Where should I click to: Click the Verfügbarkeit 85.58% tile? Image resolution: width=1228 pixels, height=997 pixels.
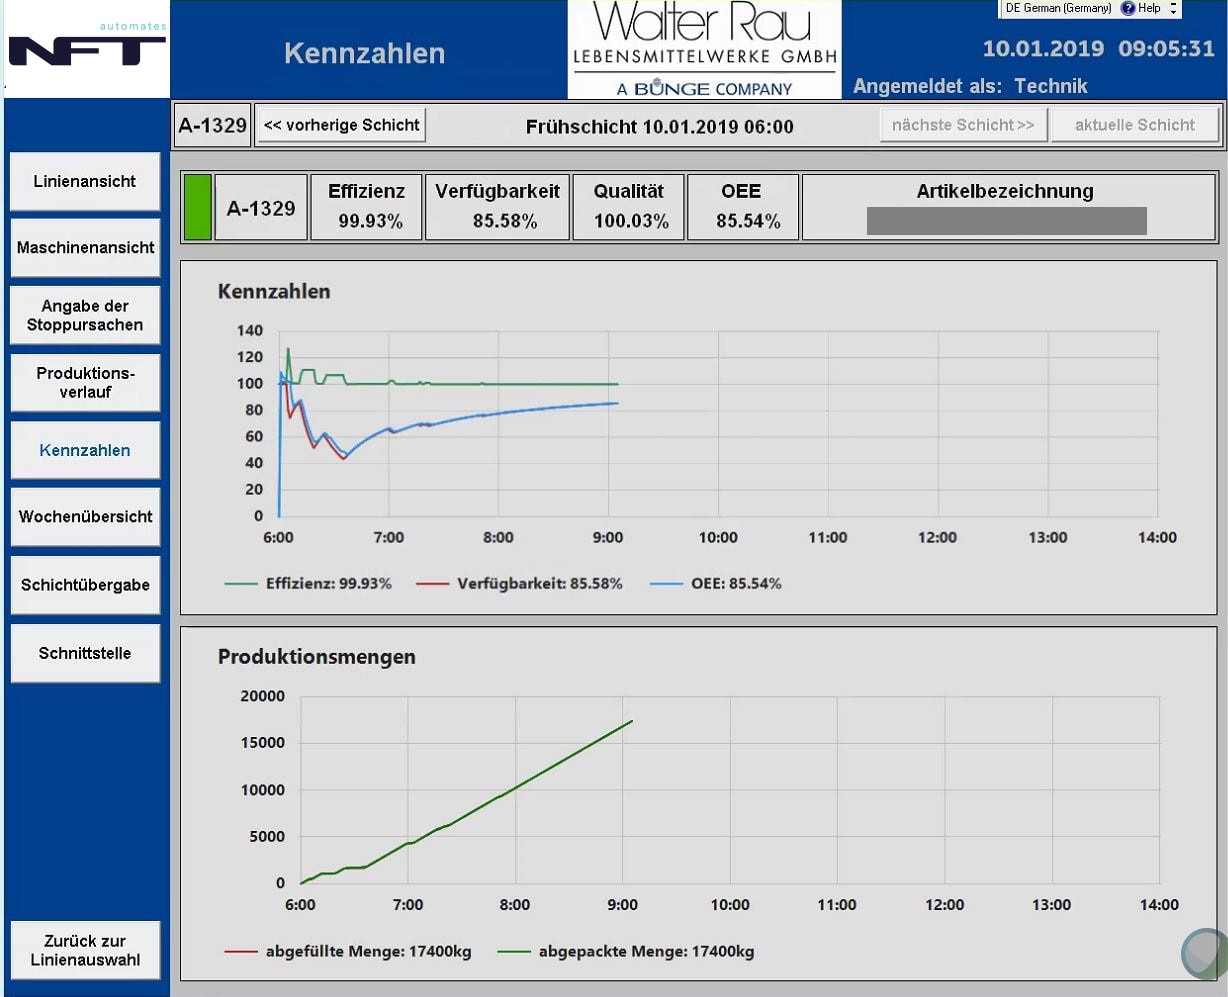[497, 207]
